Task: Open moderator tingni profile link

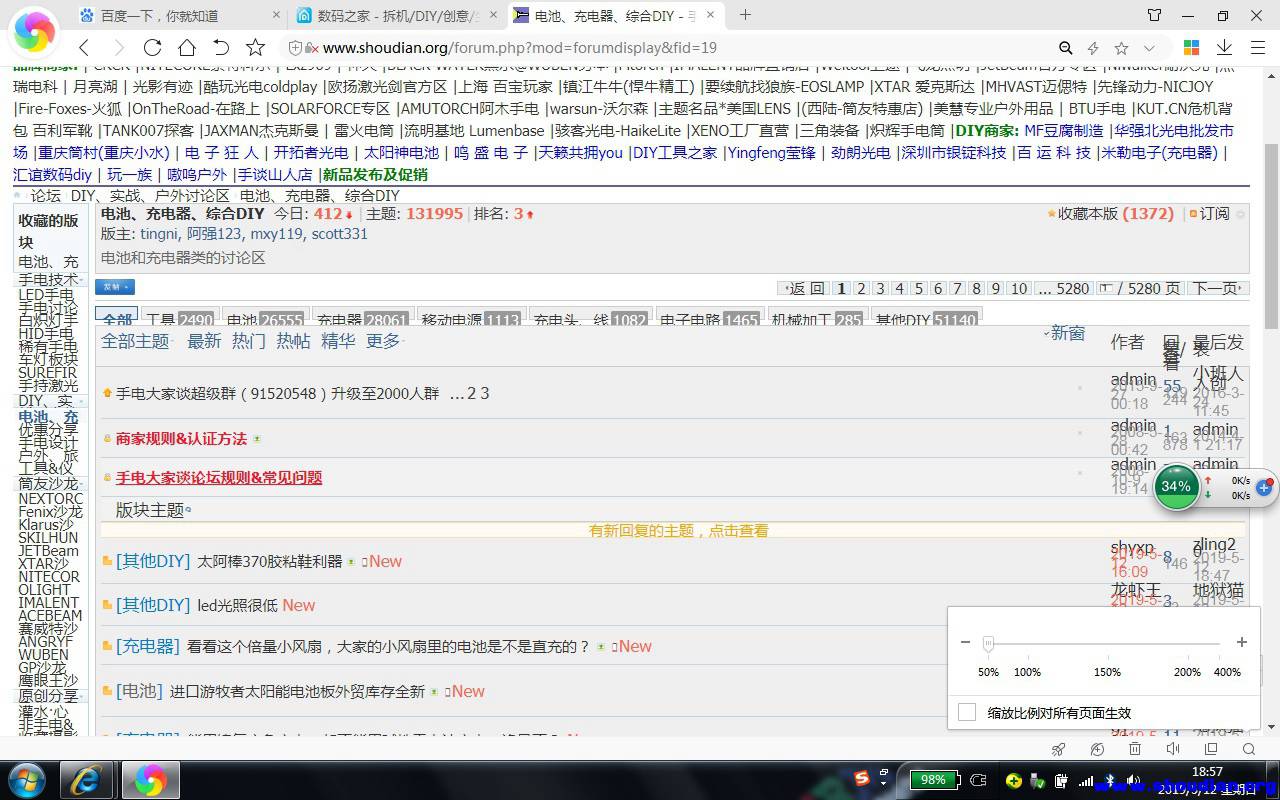Action: pyautogui.click(x=159, y=234)
